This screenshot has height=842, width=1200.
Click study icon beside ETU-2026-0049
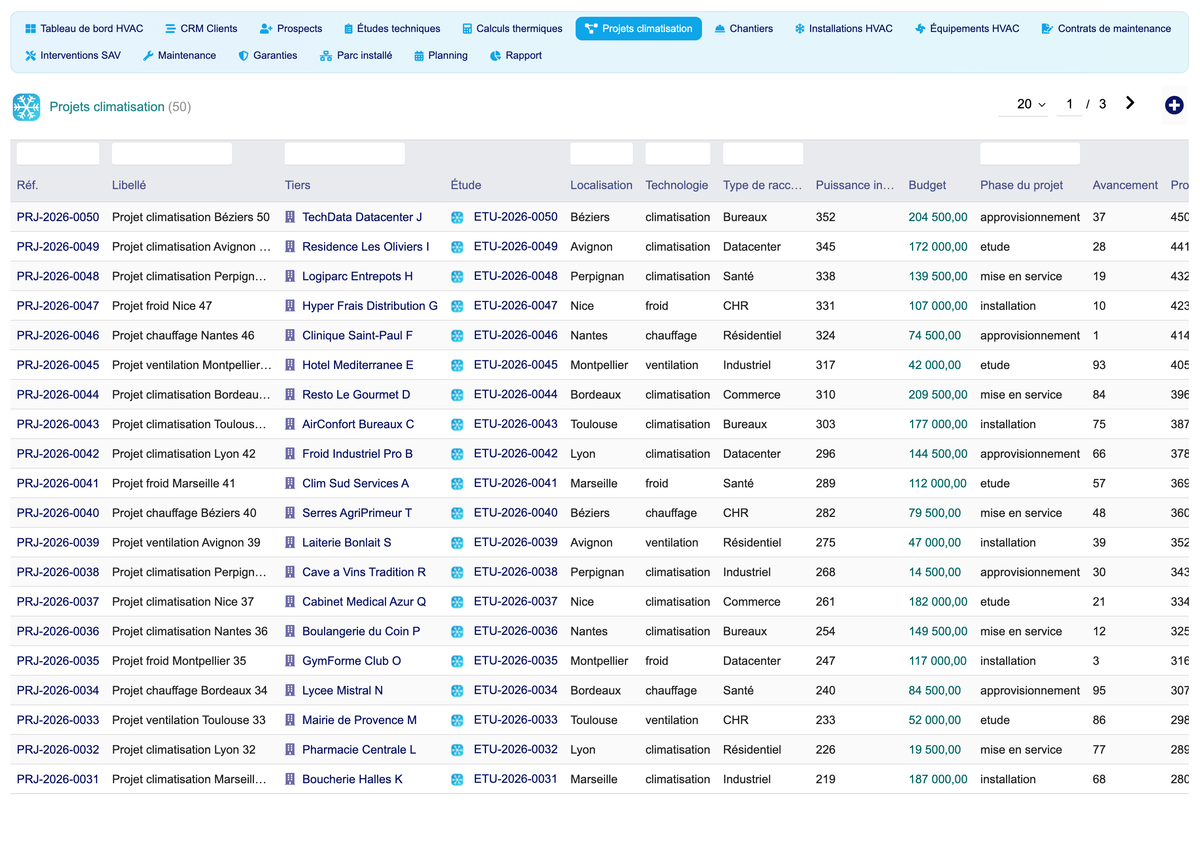[457, 247]
